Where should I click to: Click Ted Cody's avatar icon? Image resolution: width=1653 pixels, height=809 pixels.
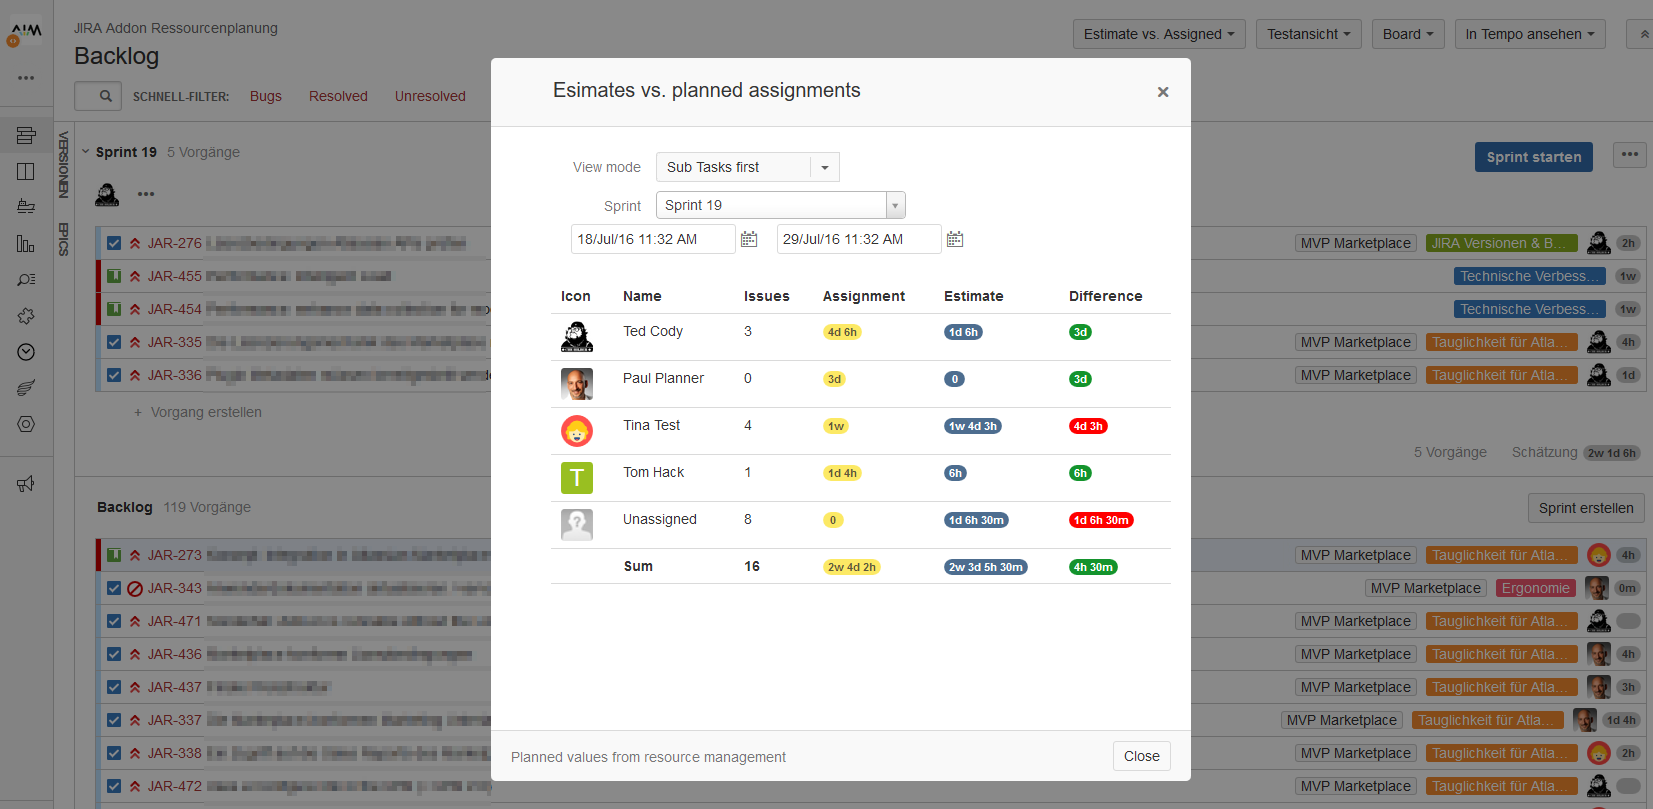click(x=577, y=337)
